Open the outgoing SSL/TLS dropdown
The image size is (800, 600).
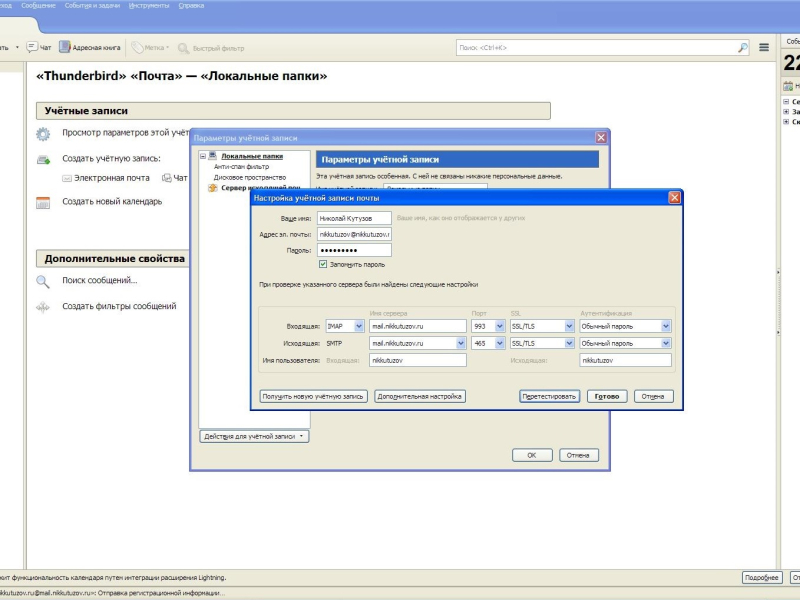pyautogui.click(x=569, y=343)
